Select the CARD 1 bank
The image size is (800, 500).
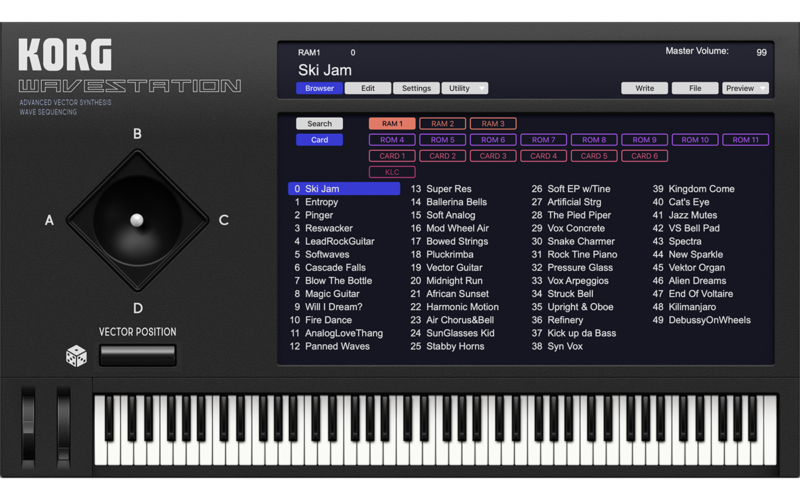[x=392, y=156]
